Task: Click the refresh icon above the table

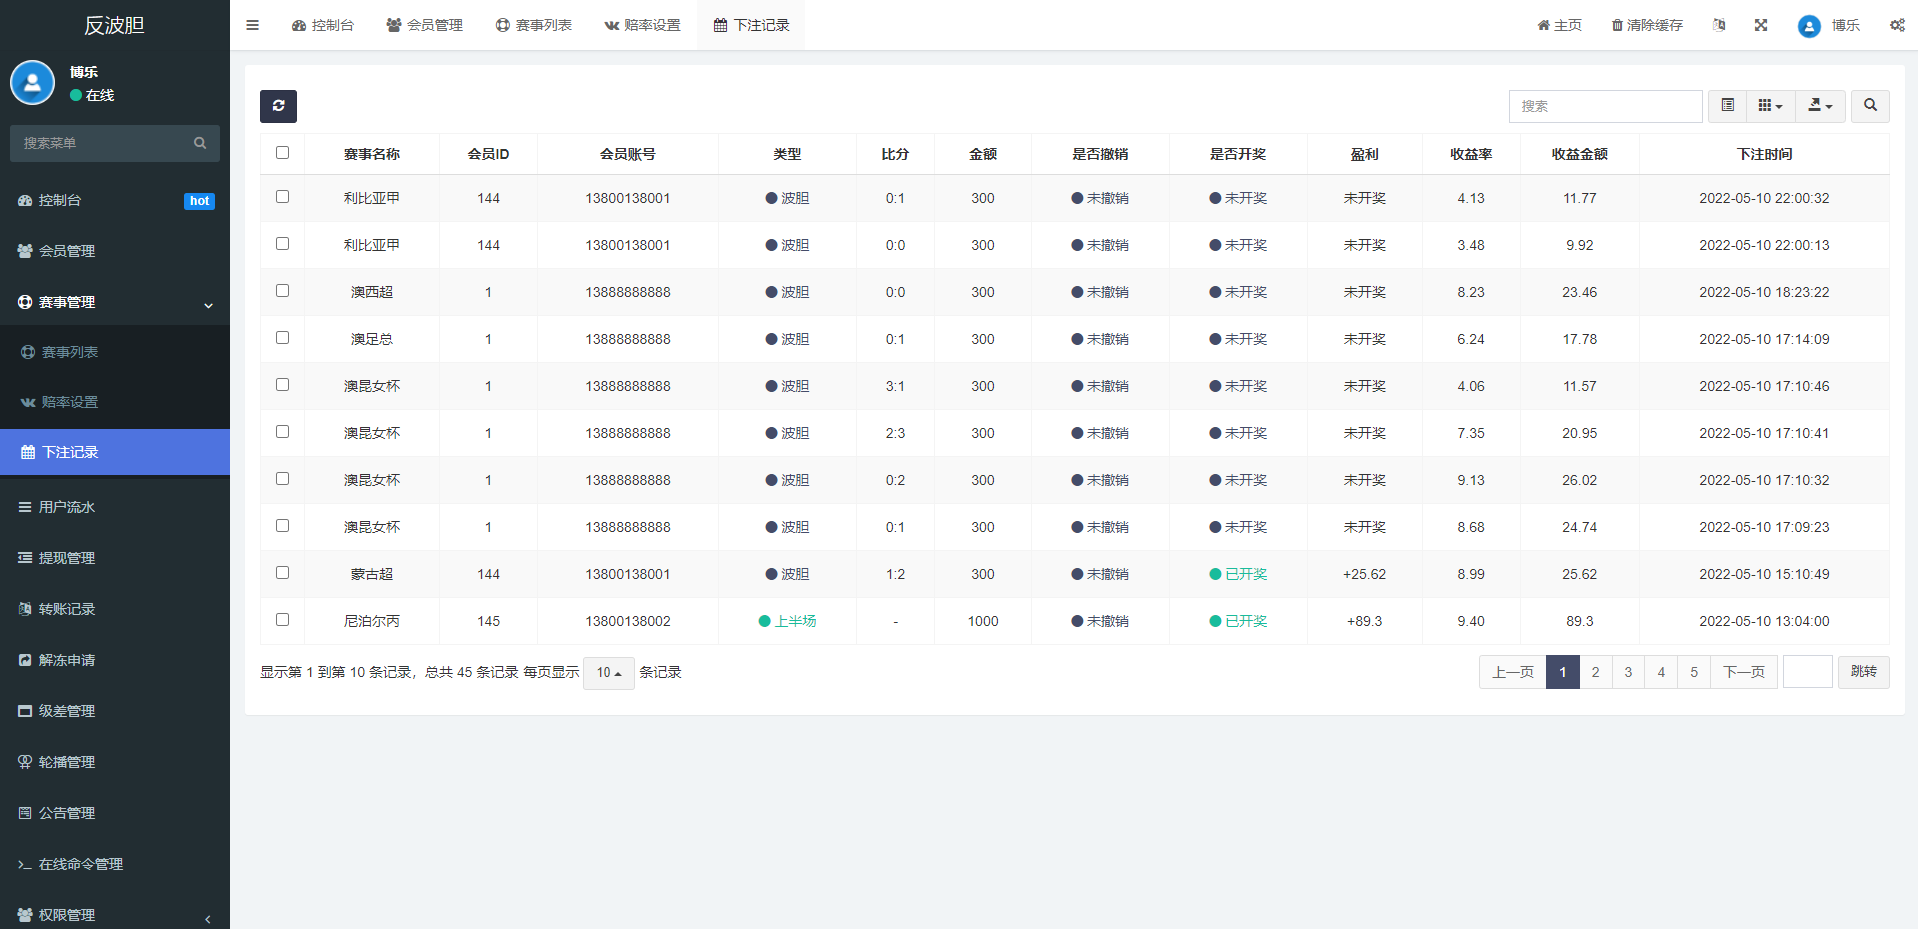Action: click(278, 106)
